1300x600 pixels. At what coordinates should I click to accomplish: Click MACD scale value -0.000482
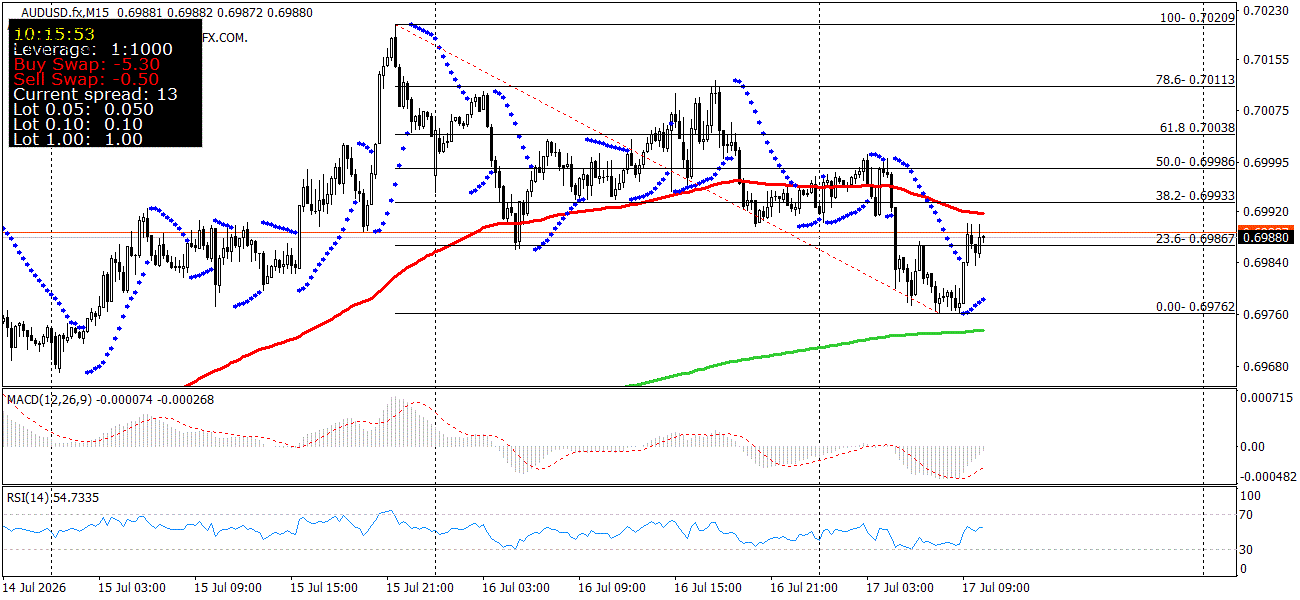pyautogui.click(x=1268, y=476)
